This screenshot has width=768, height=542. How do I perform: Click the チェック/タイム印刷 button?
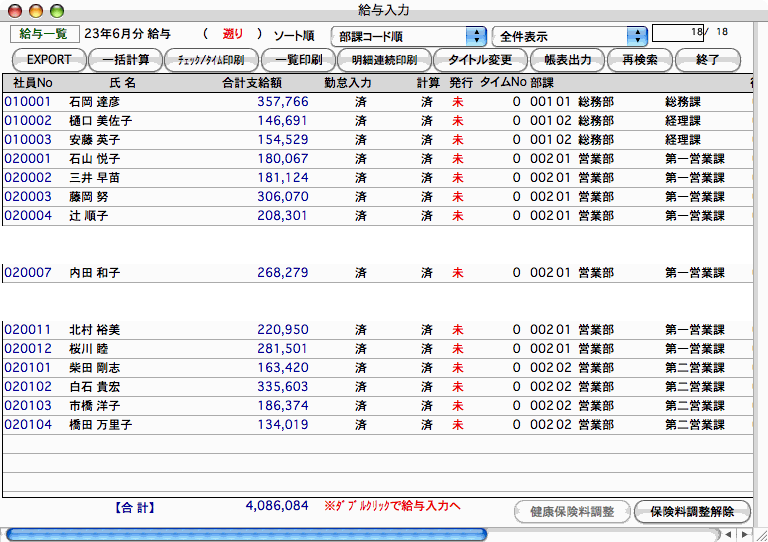click(211, 59)
